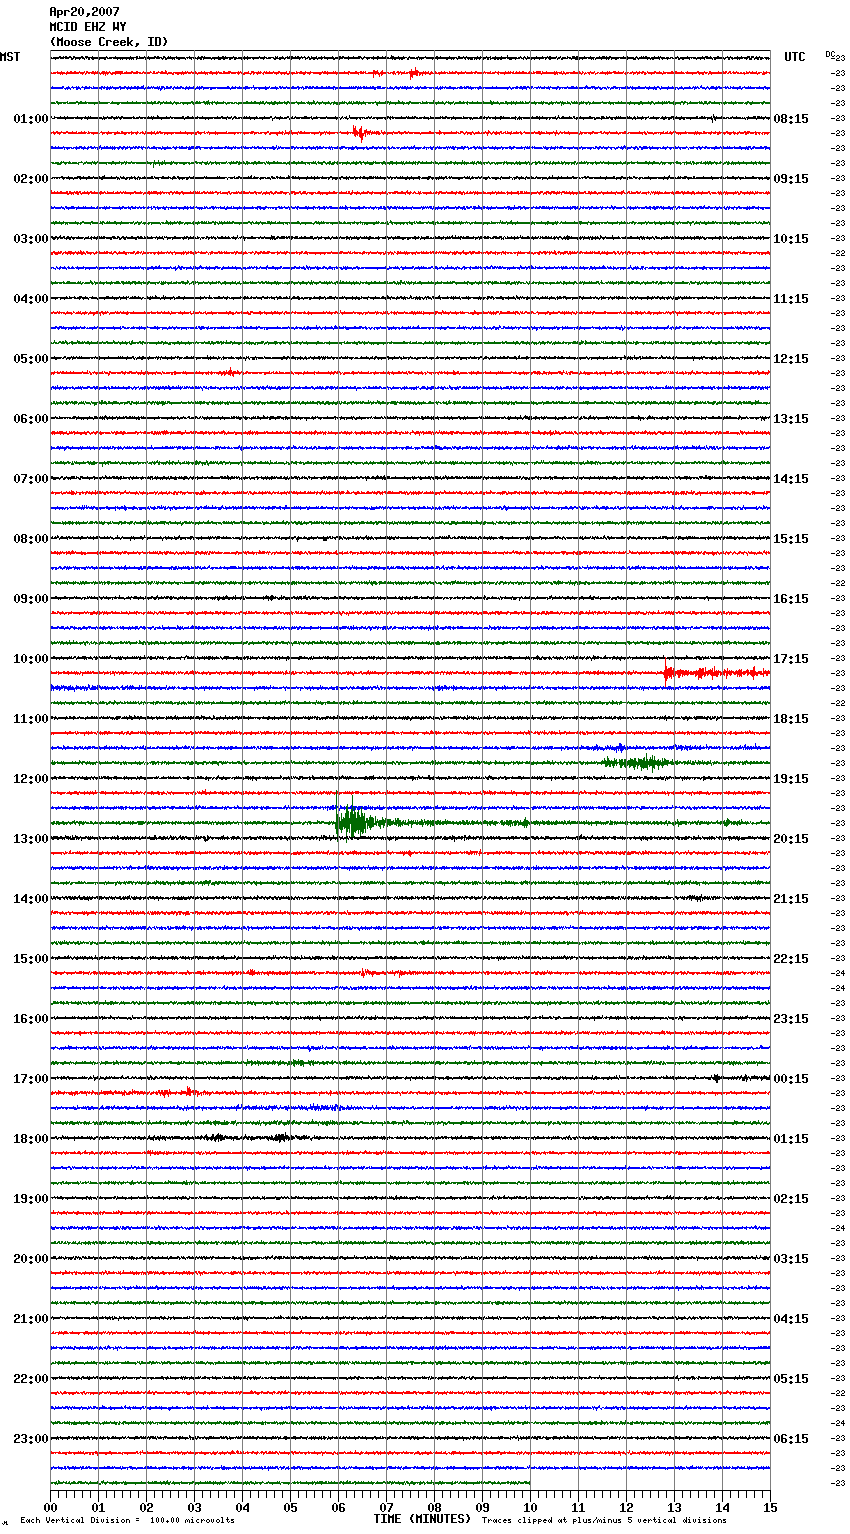Choose the 13:00 MST label

click(31, 839)
